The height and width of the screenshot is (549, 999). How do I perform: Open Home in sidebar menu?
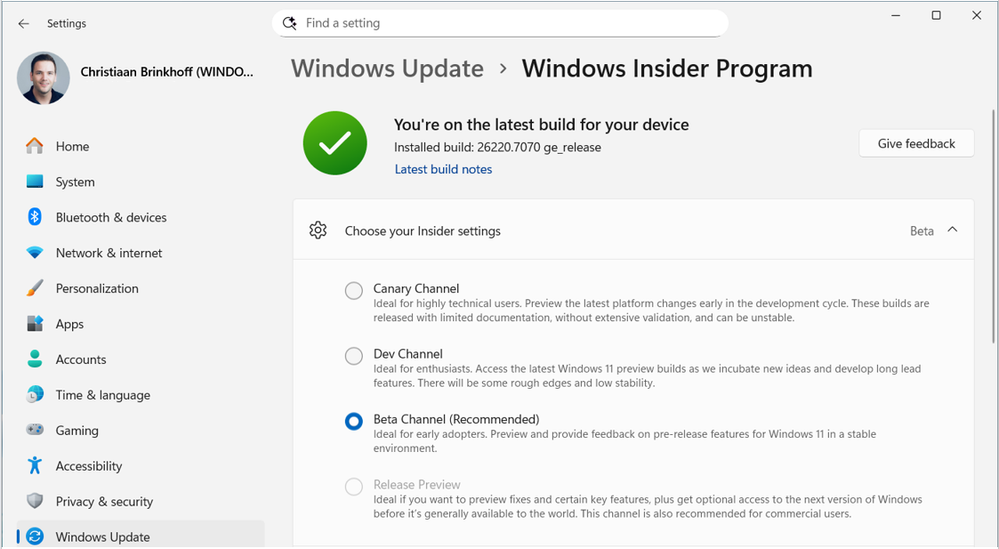pyautogui.click(x=140, y=146)
